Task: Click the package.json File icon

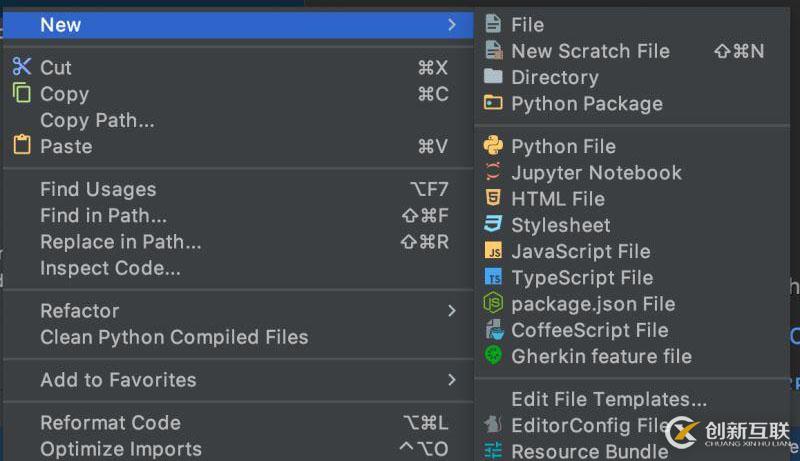Action: click(x=493, y=303)
